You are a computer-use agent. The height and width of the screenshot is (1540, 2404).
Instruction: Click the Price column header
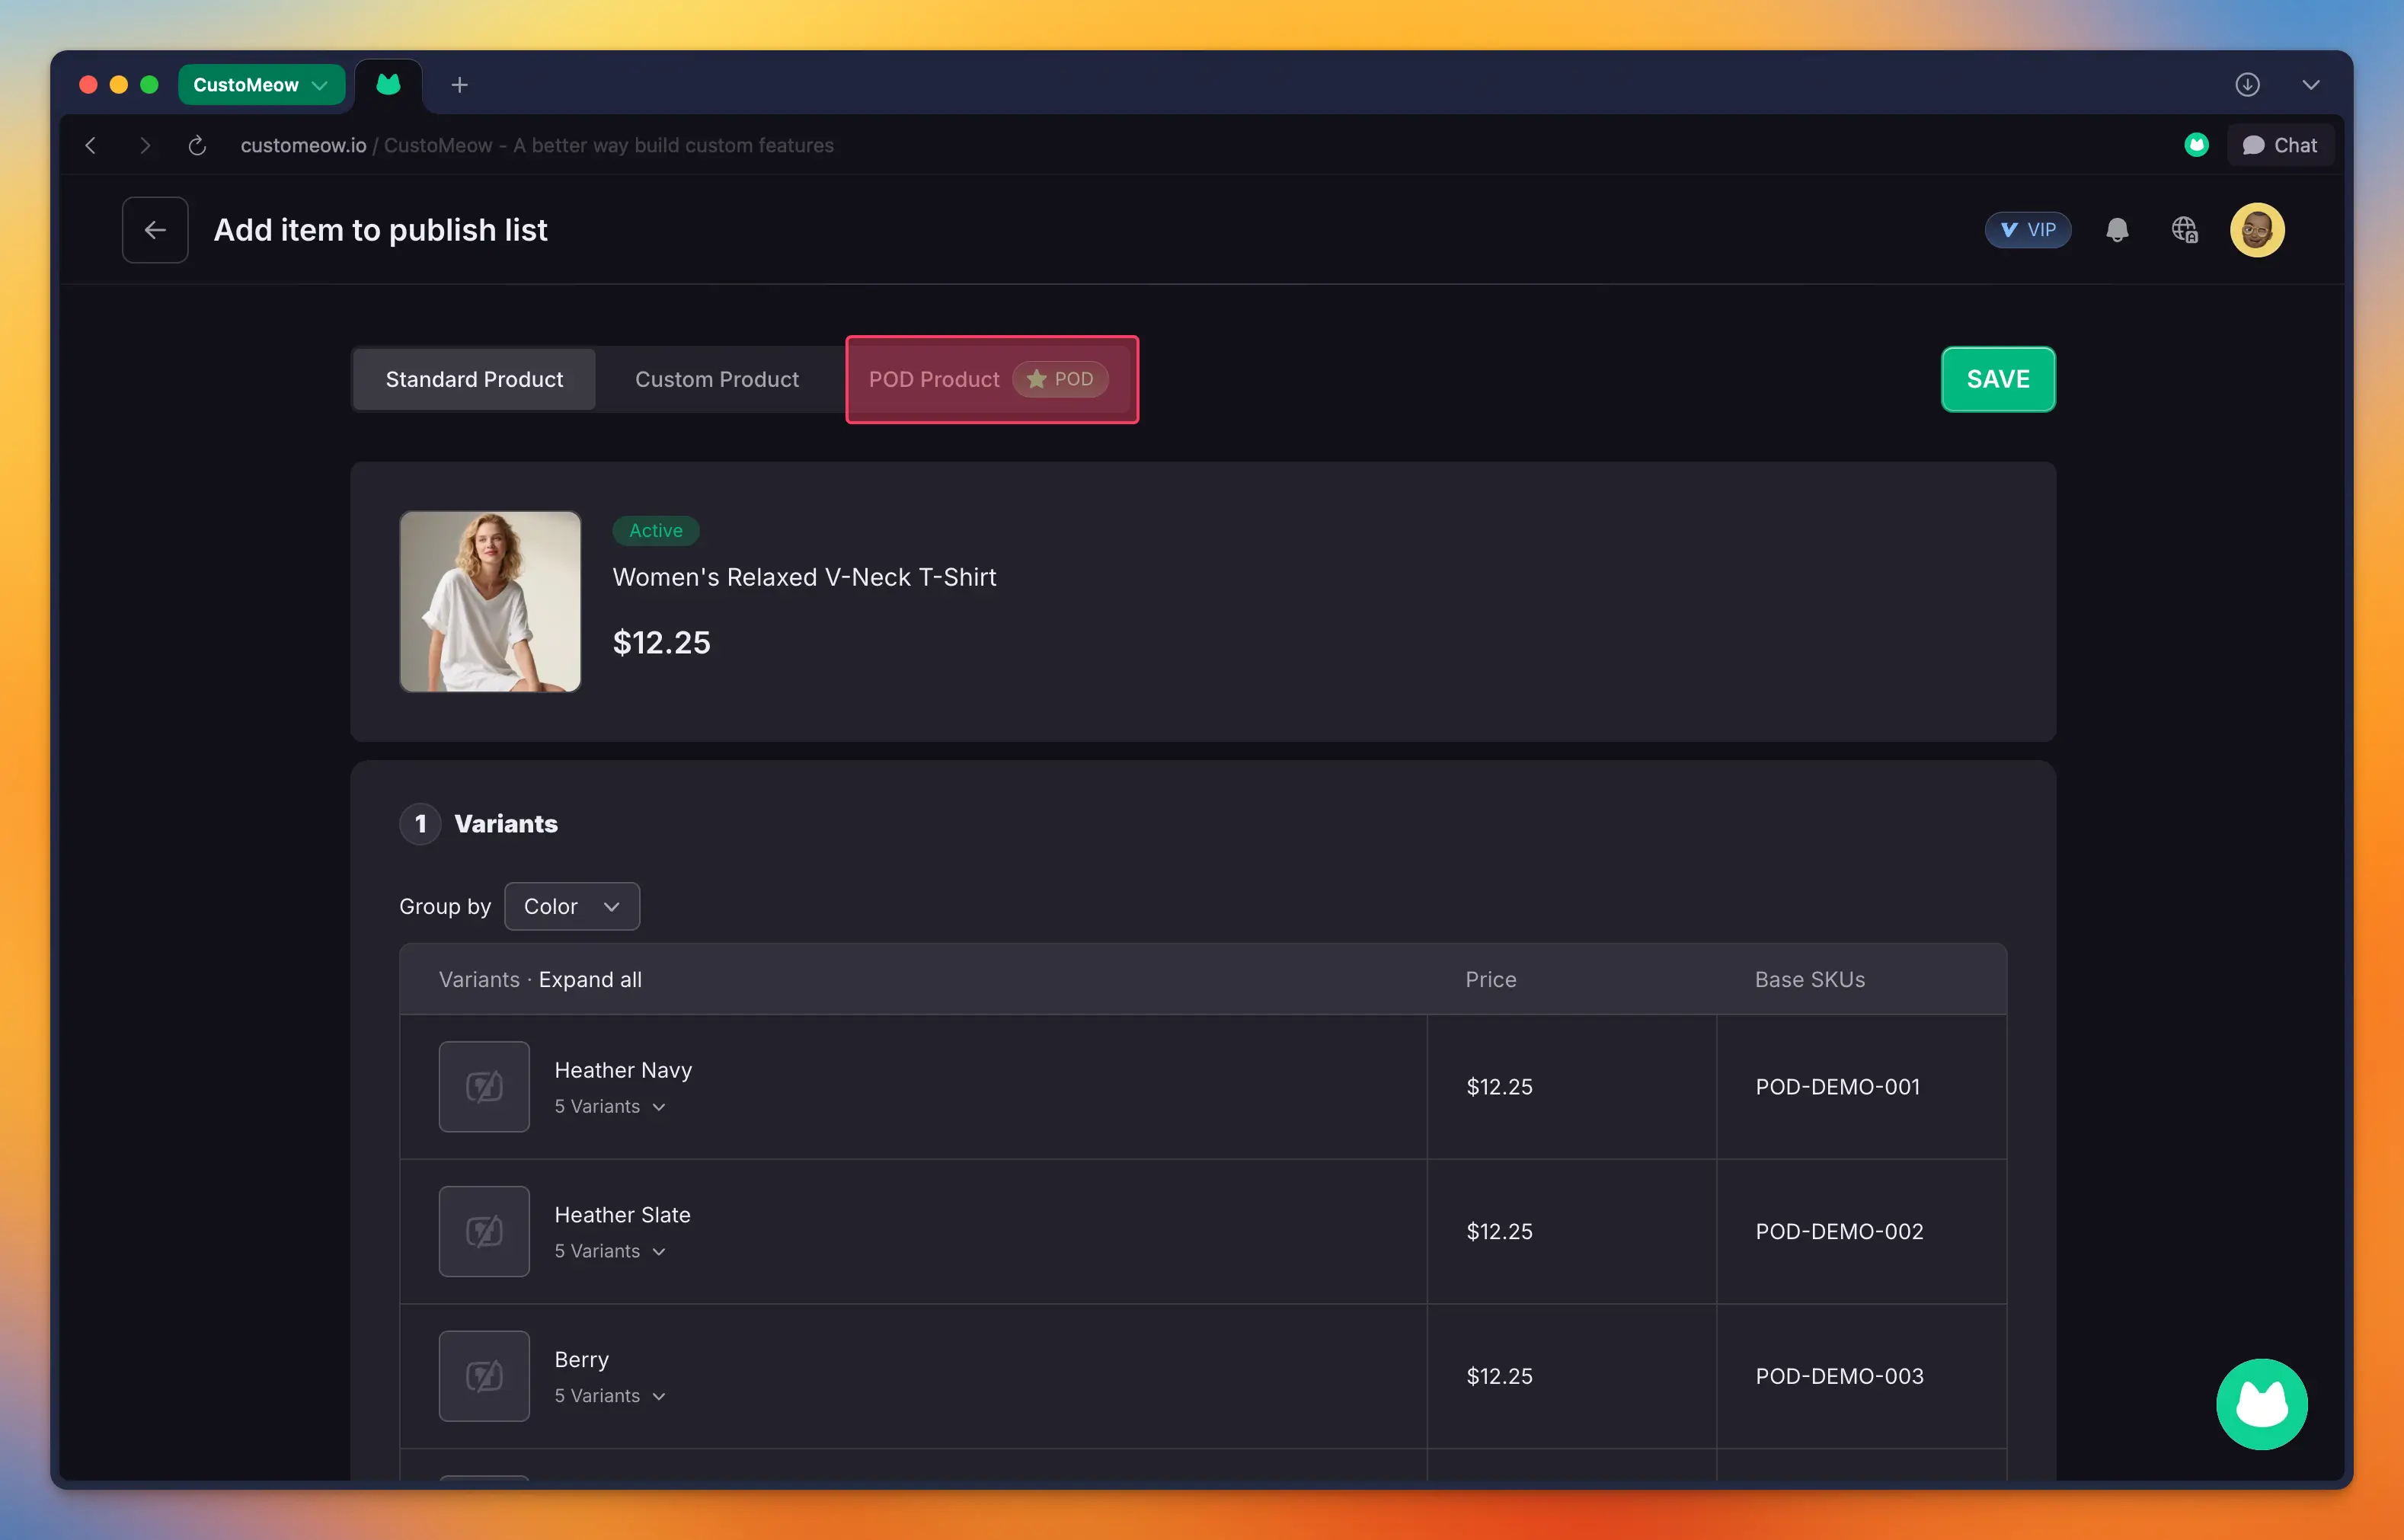1491,980
